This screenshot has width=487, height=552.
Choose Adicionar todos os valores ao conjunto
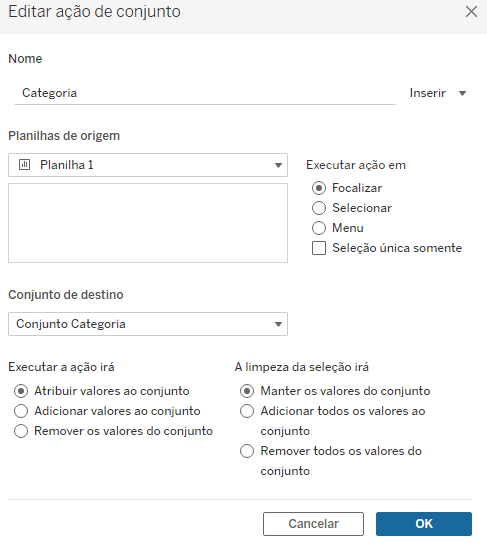click(x=247, y=411)
